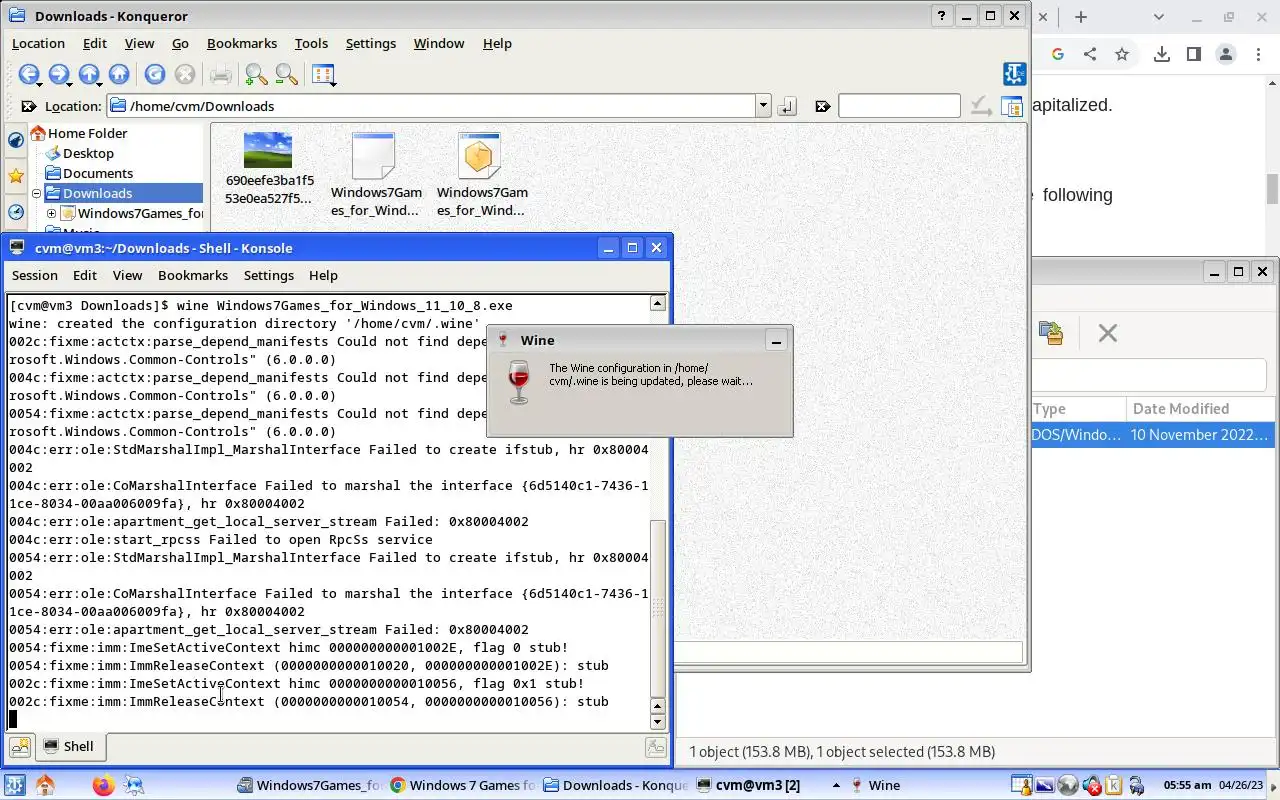Minimize the Wine configuration dialog
This screenshot has height=800, width=1280.
[776, 341]
